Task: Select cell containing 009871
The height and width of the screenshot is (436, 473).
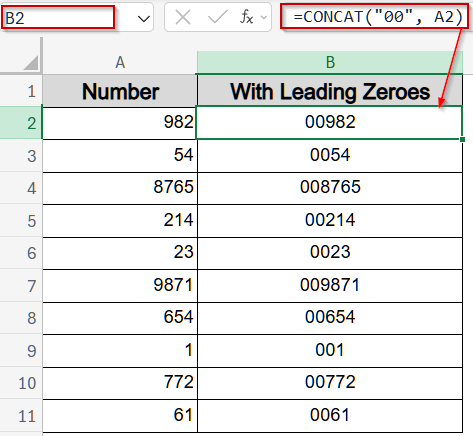Action: point(330,286)
